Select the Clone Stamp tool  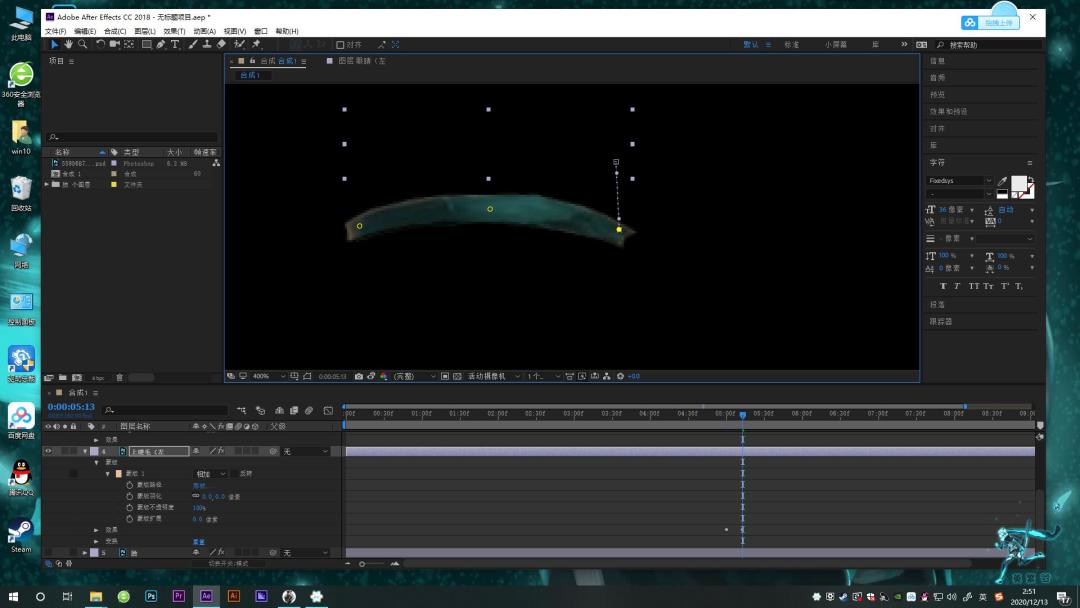pyautogui.click(x=207, y=44)
